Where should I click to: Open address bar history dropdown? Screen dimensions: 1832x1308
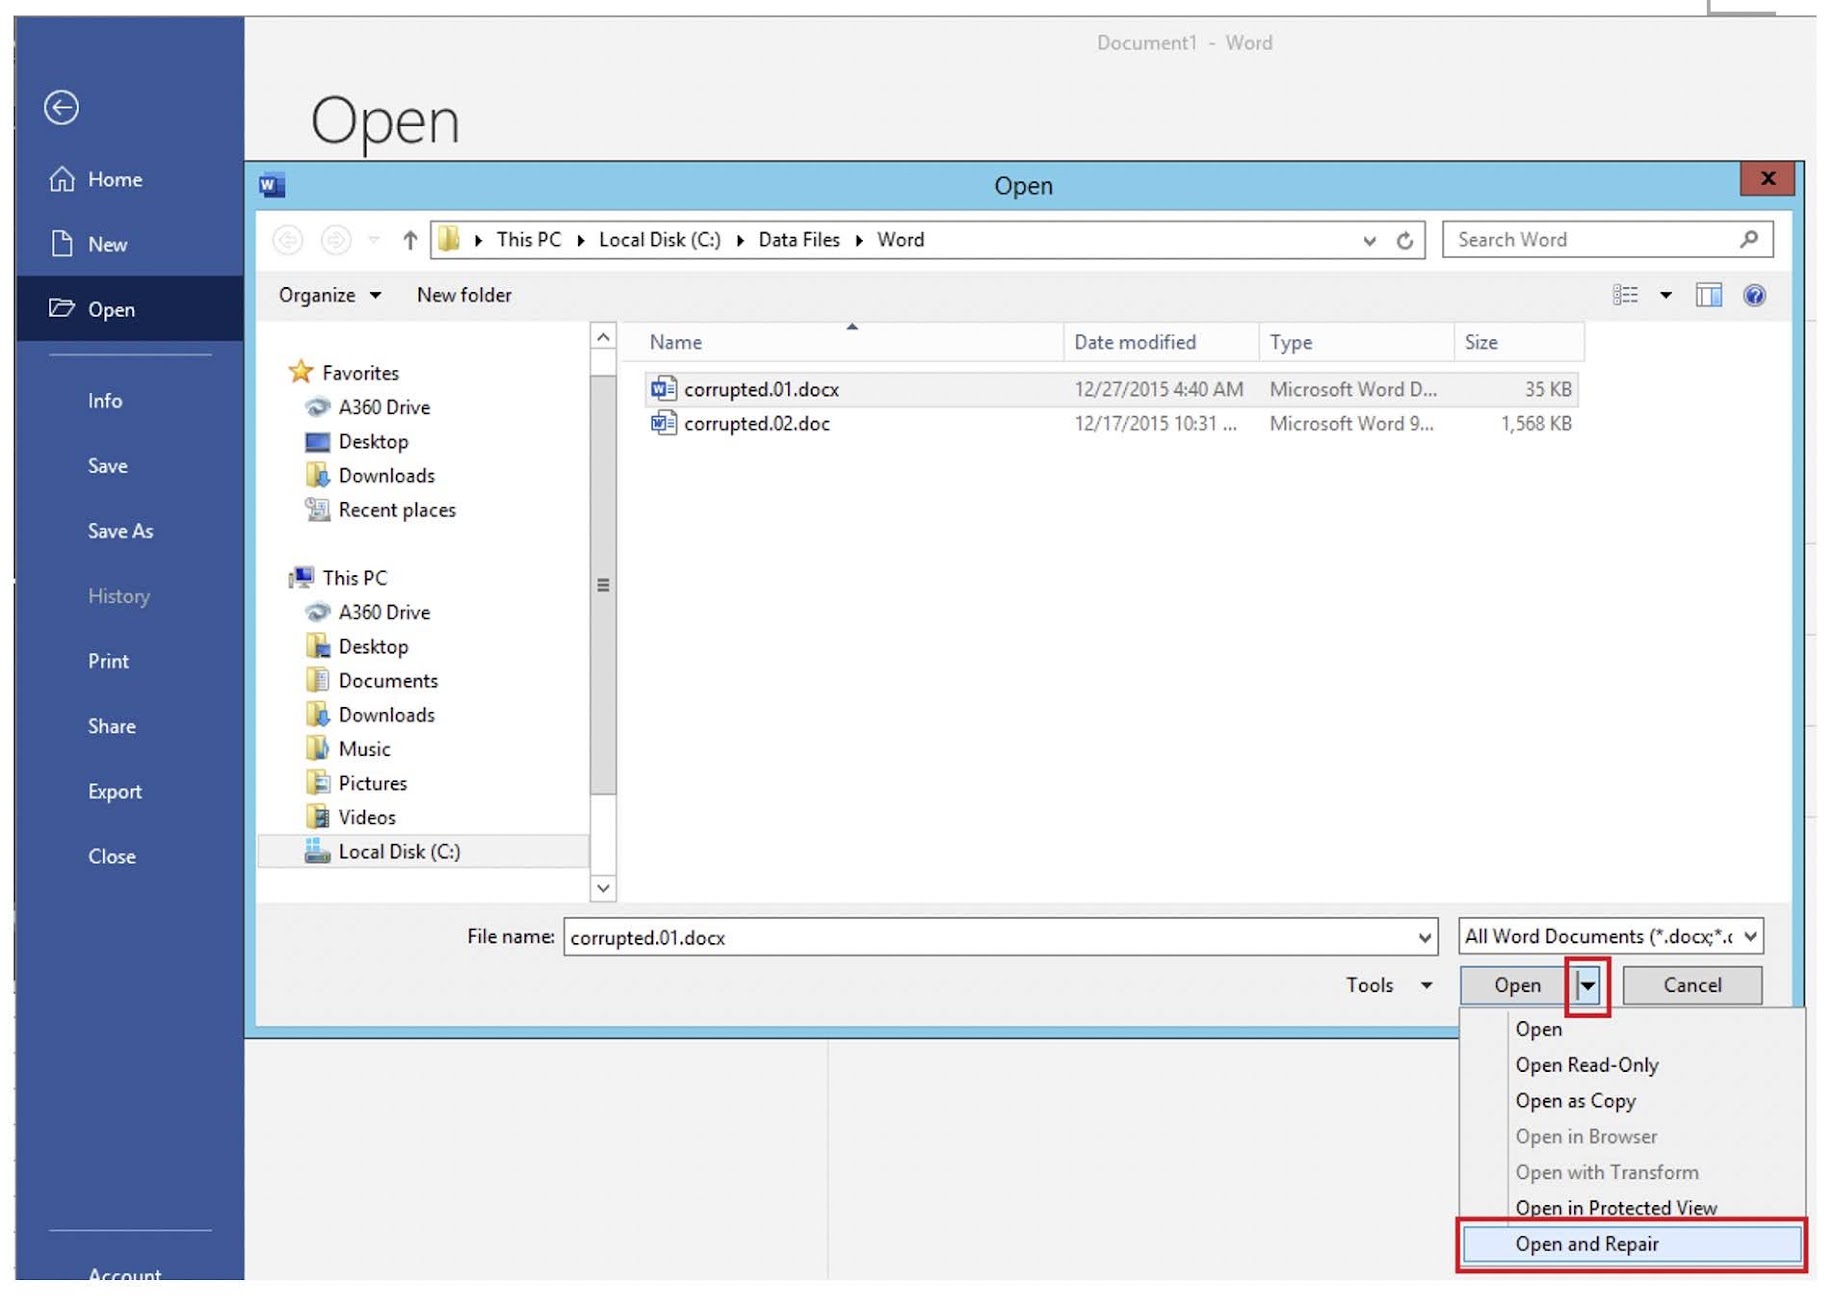pos(1369,241)
